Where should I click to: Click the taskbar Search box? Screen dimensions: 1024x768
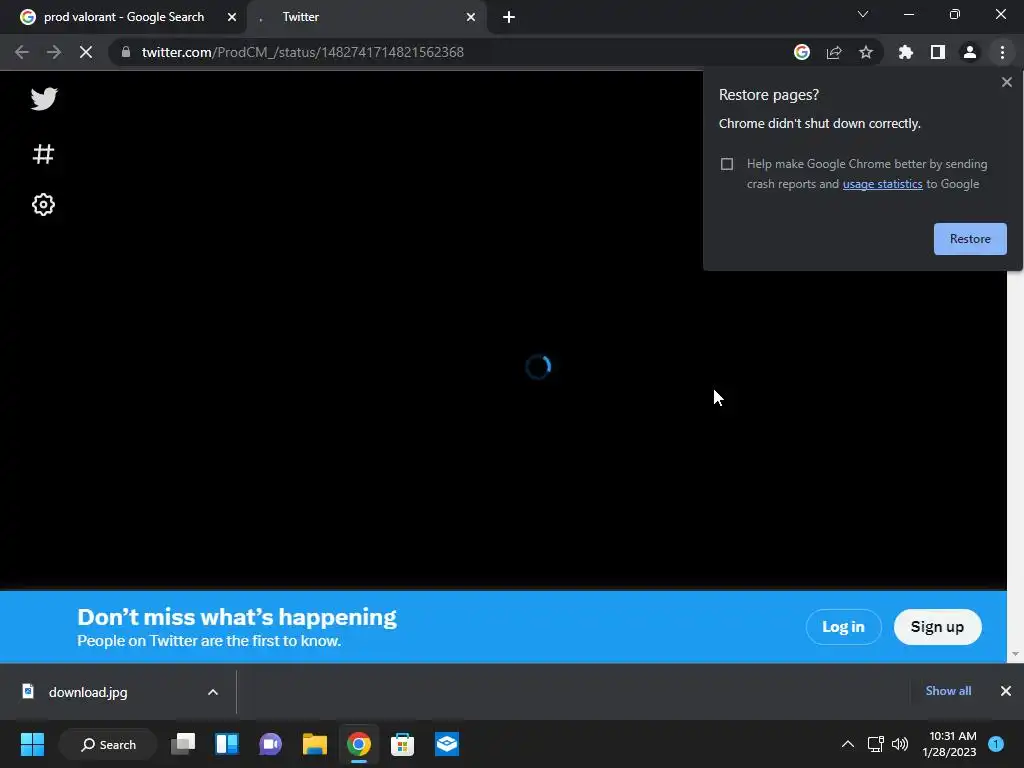[x=108, y=744]
